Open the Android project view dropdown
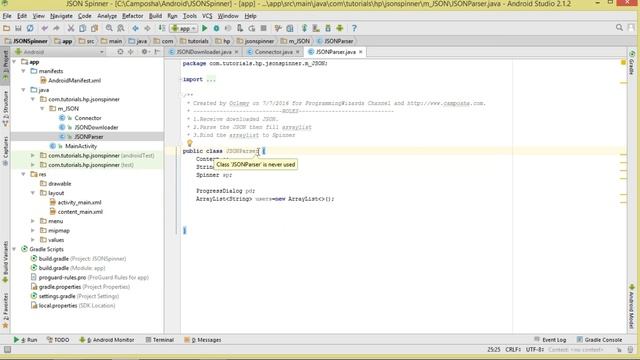This screenshot has height=360, width=640. pos(59,52)
